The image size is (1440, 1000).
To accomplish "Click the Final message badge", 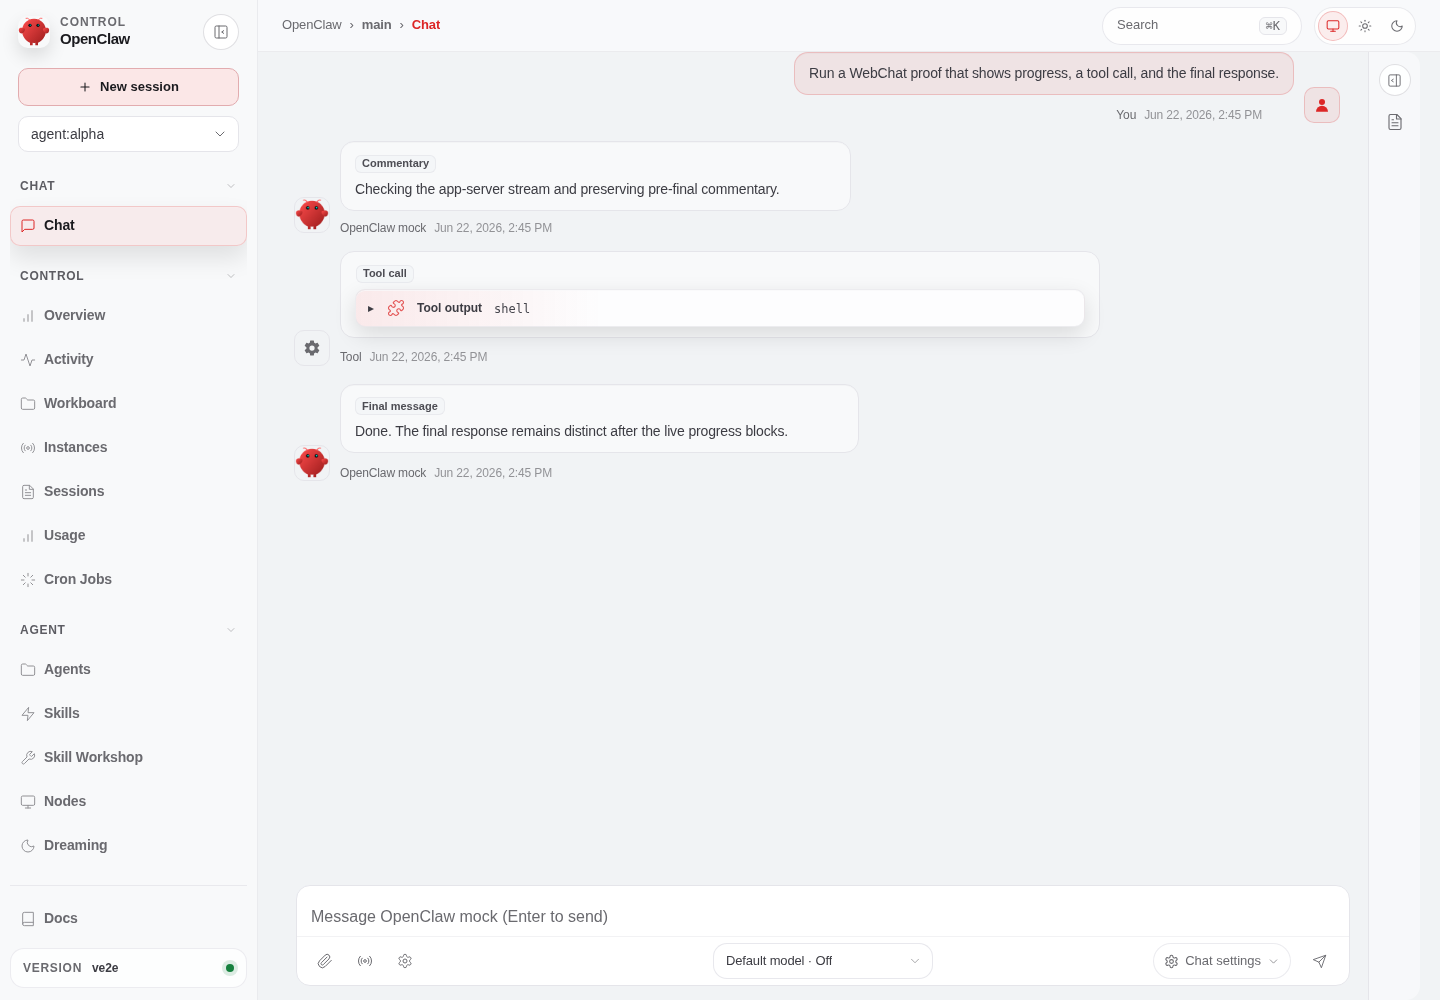I will click(400, 406).
